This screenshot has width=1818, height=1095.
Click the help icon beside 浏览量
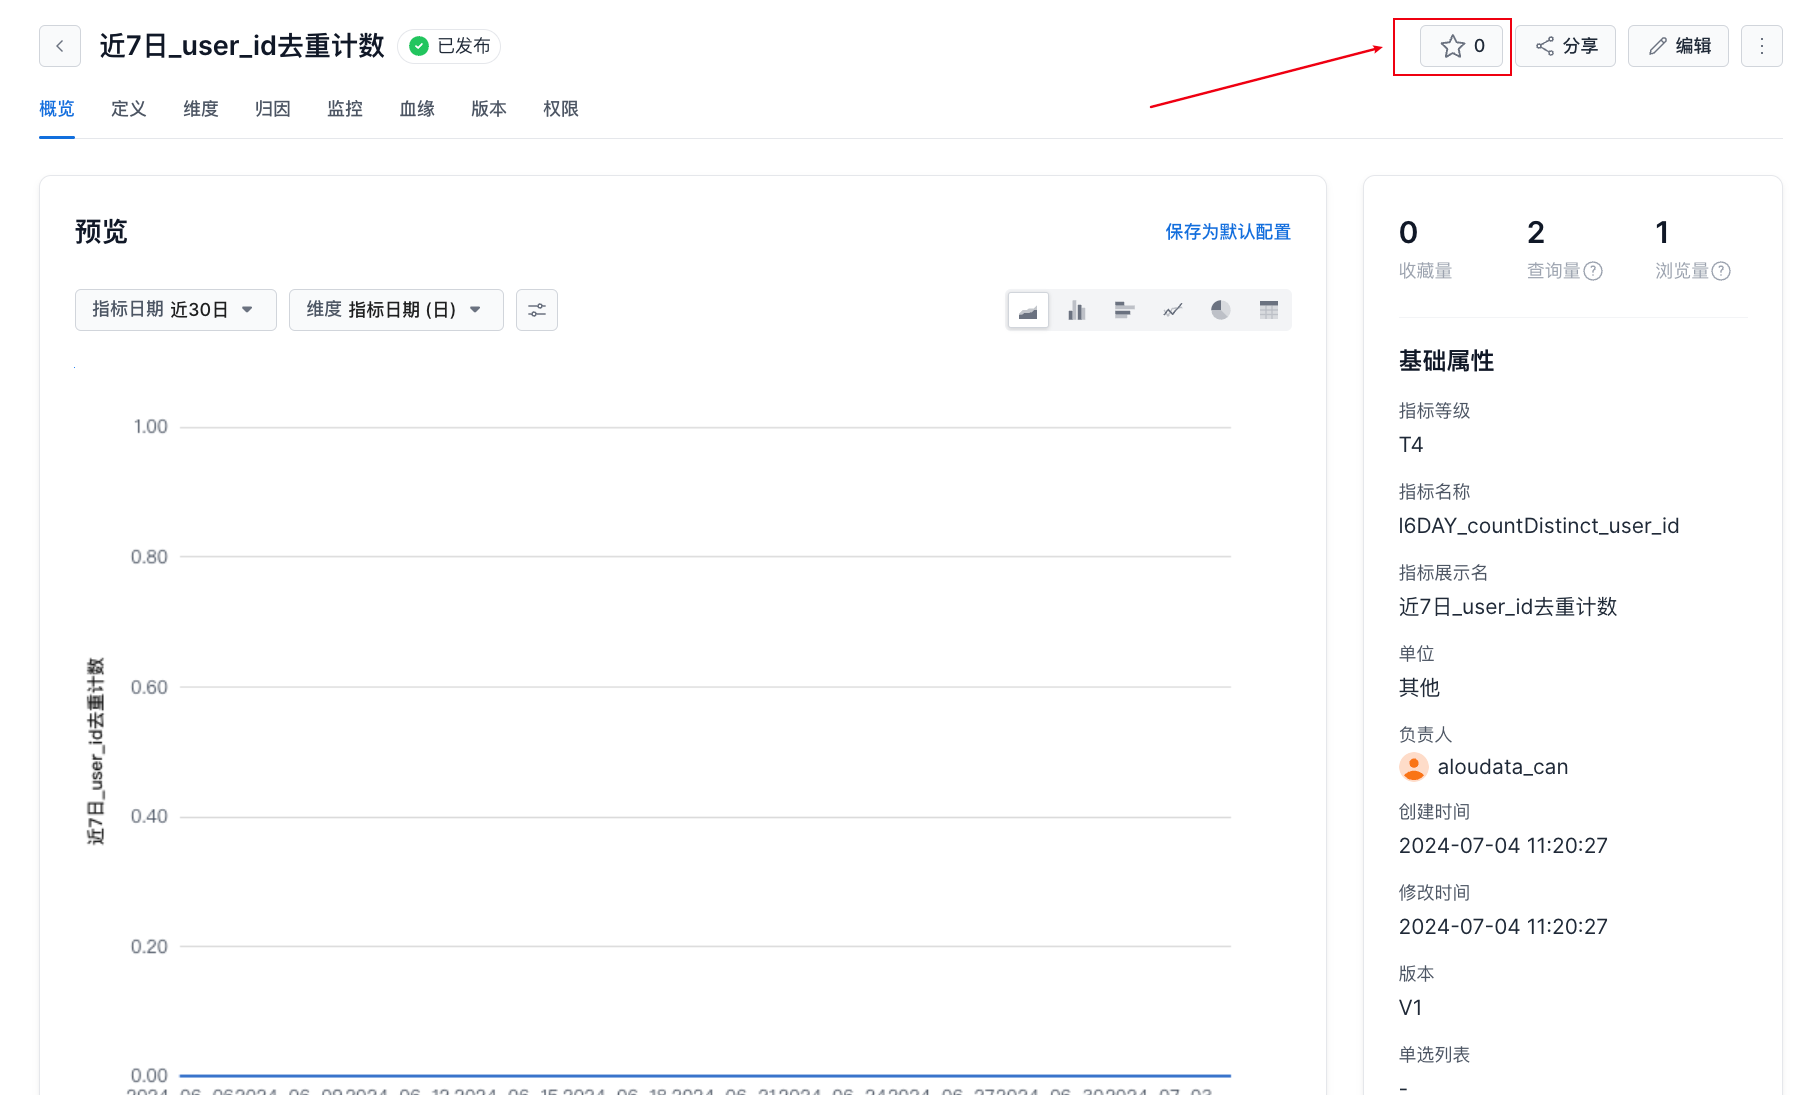1721,271
